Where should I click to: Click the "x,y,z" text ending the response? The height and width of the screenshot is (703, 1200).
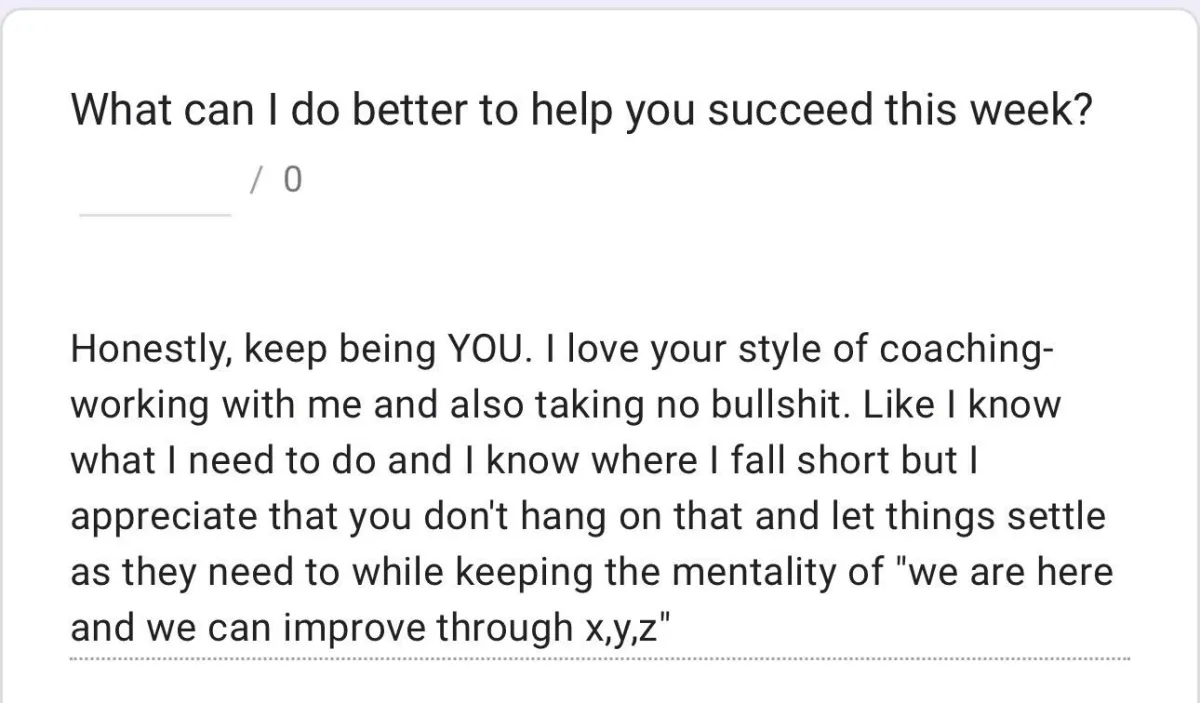619,630
